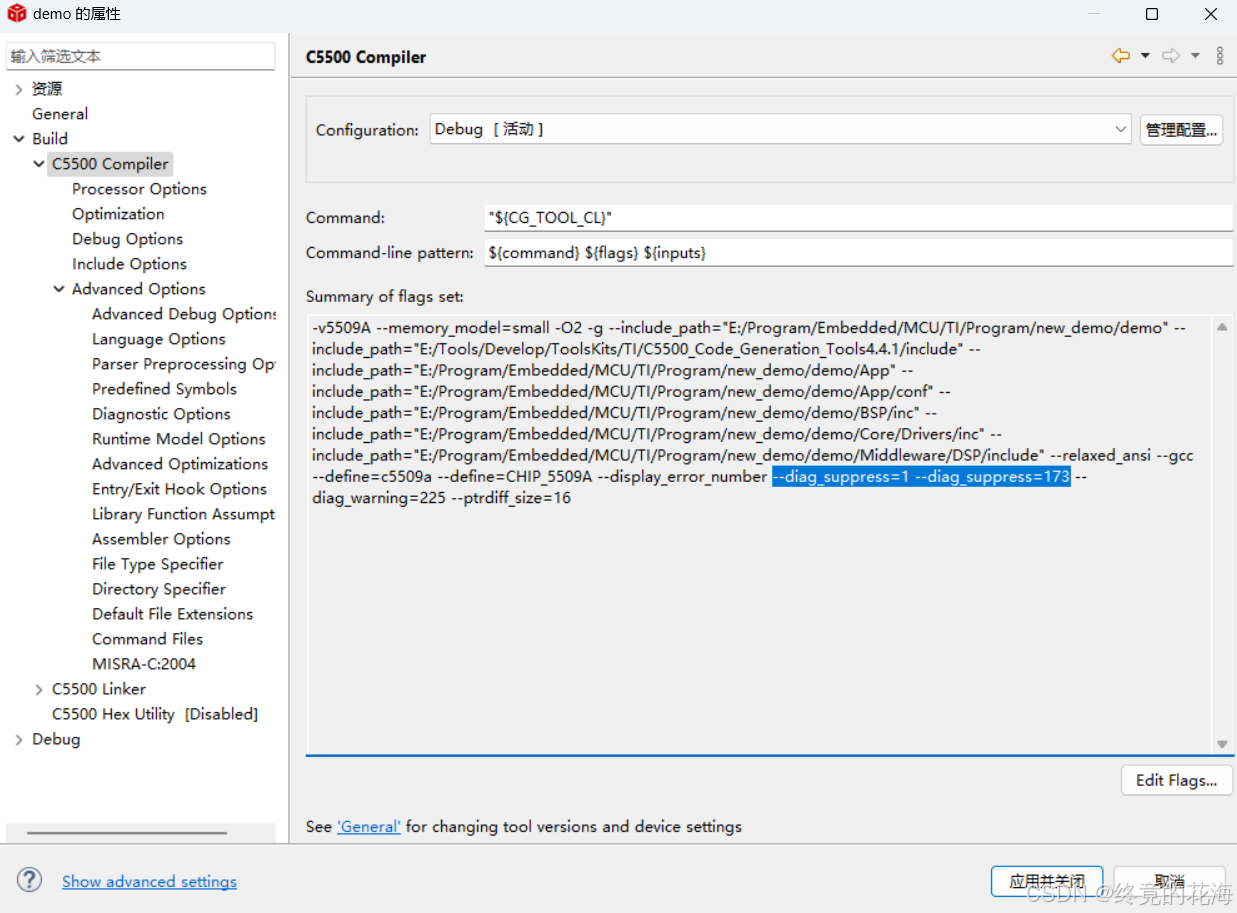Click the back navigation arrow icon
The height and width of the screenshot is (913, 1237).
click(x=1121, y=56)
